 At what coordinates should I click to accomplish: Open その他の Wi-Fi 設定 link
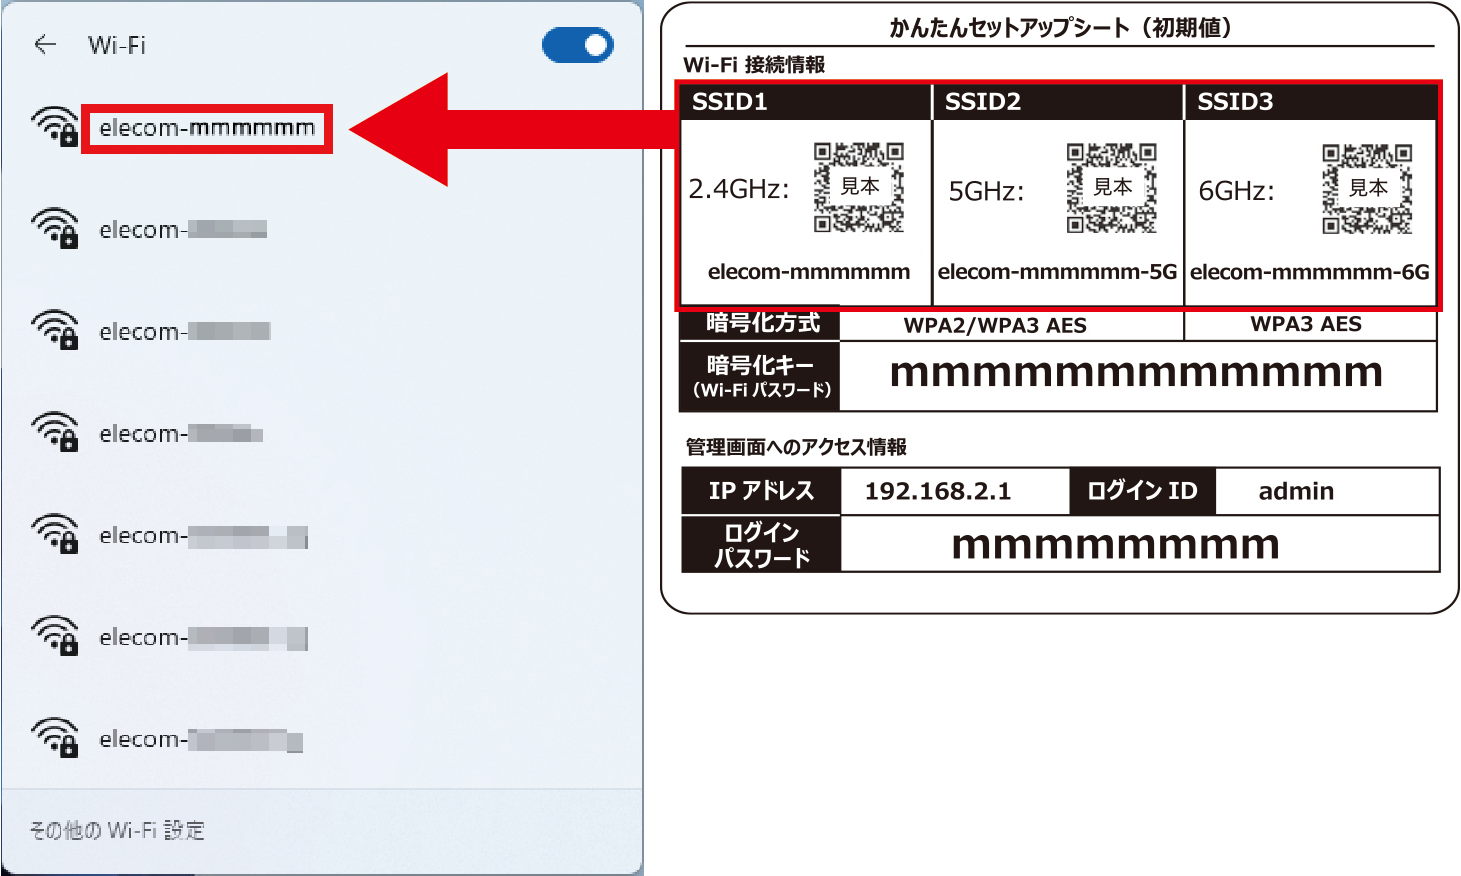tap(117, 830)
